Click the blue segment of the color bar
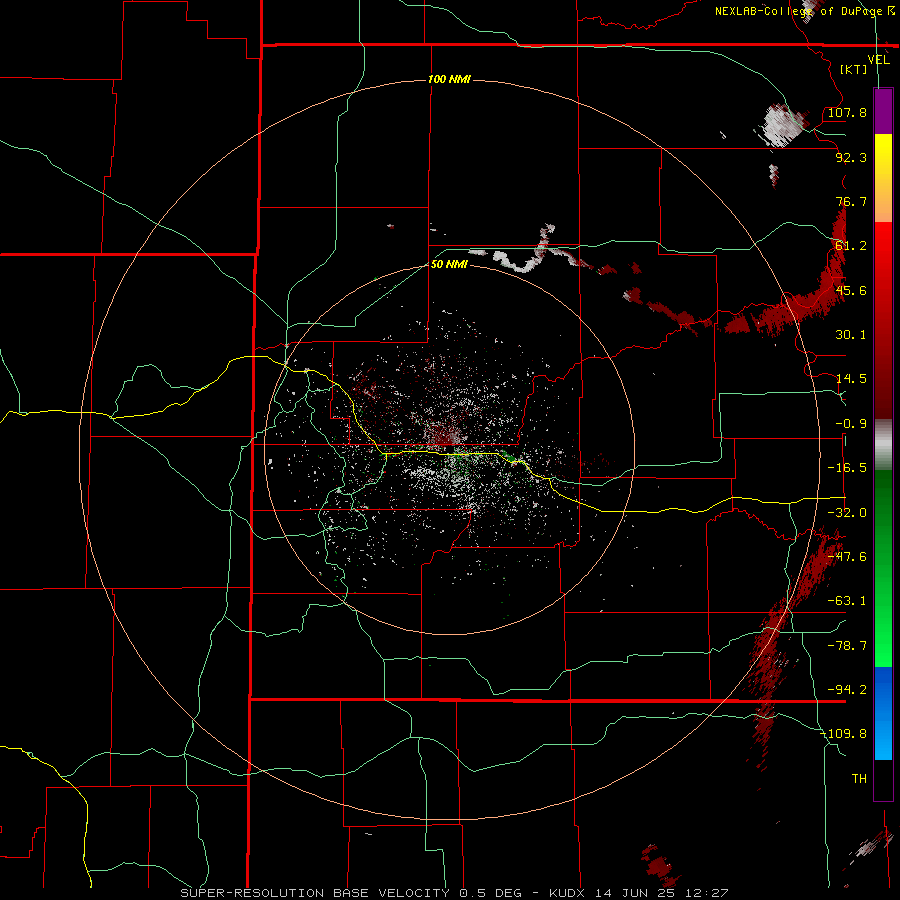This screenshot has height=900, width=900. [883, 713]
